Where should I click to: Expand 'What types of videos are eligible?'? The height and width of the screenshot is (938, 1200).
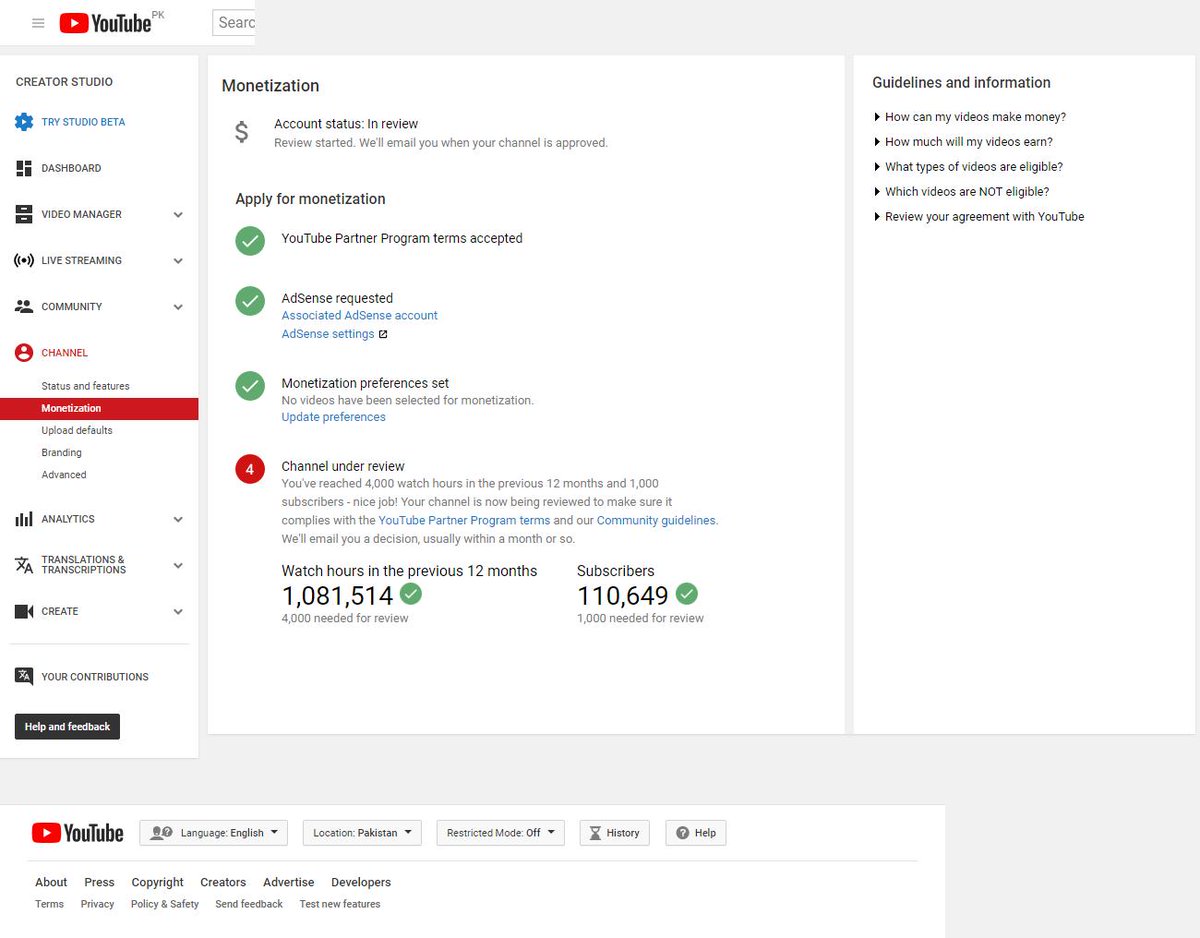(x=968, y=167)
